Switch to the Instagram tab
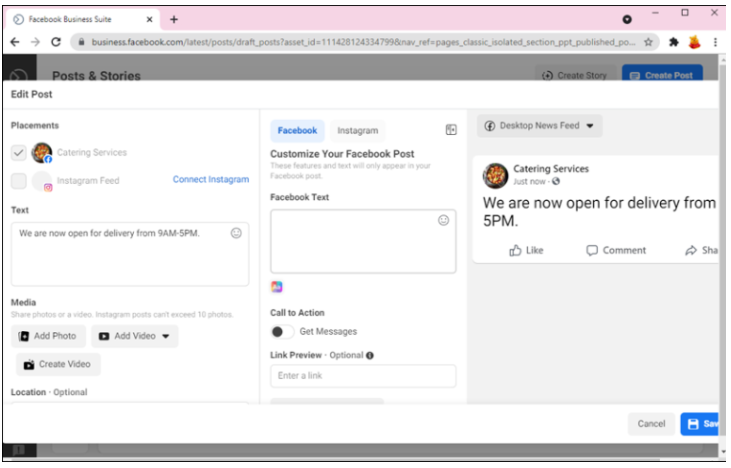 pos(358,131)
